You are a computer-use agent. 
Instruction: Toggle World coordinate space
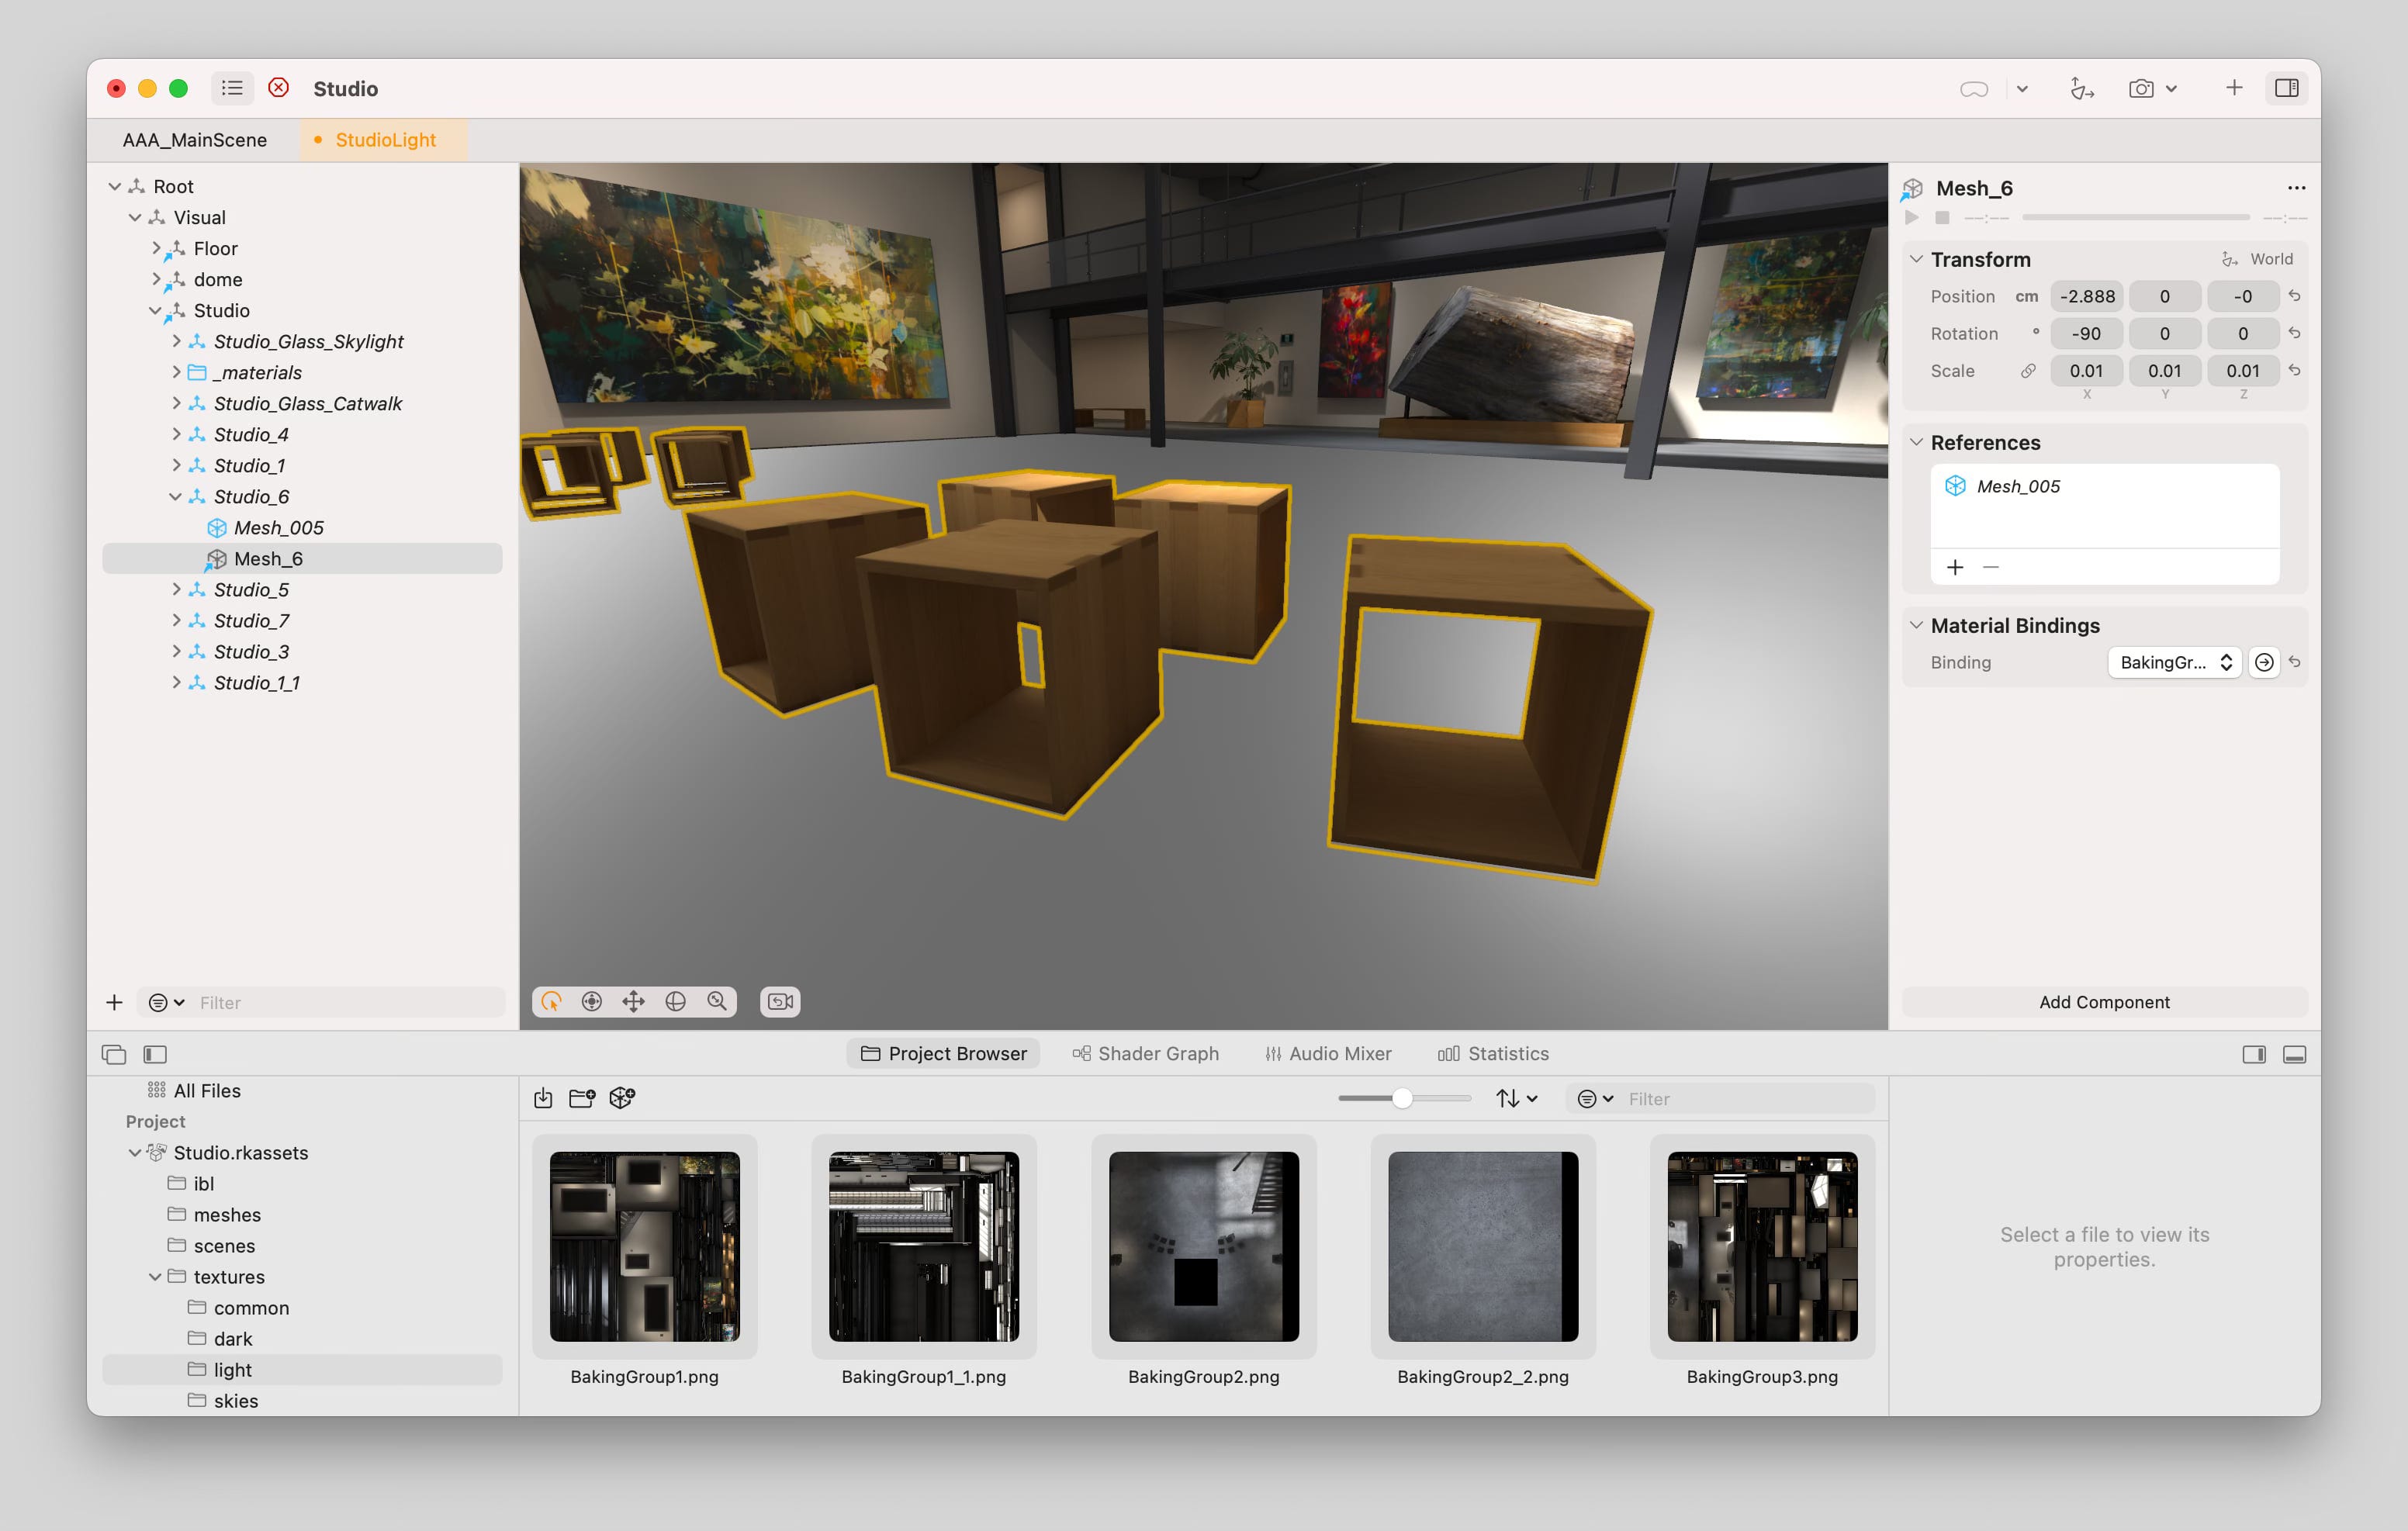pos(2257,259)
